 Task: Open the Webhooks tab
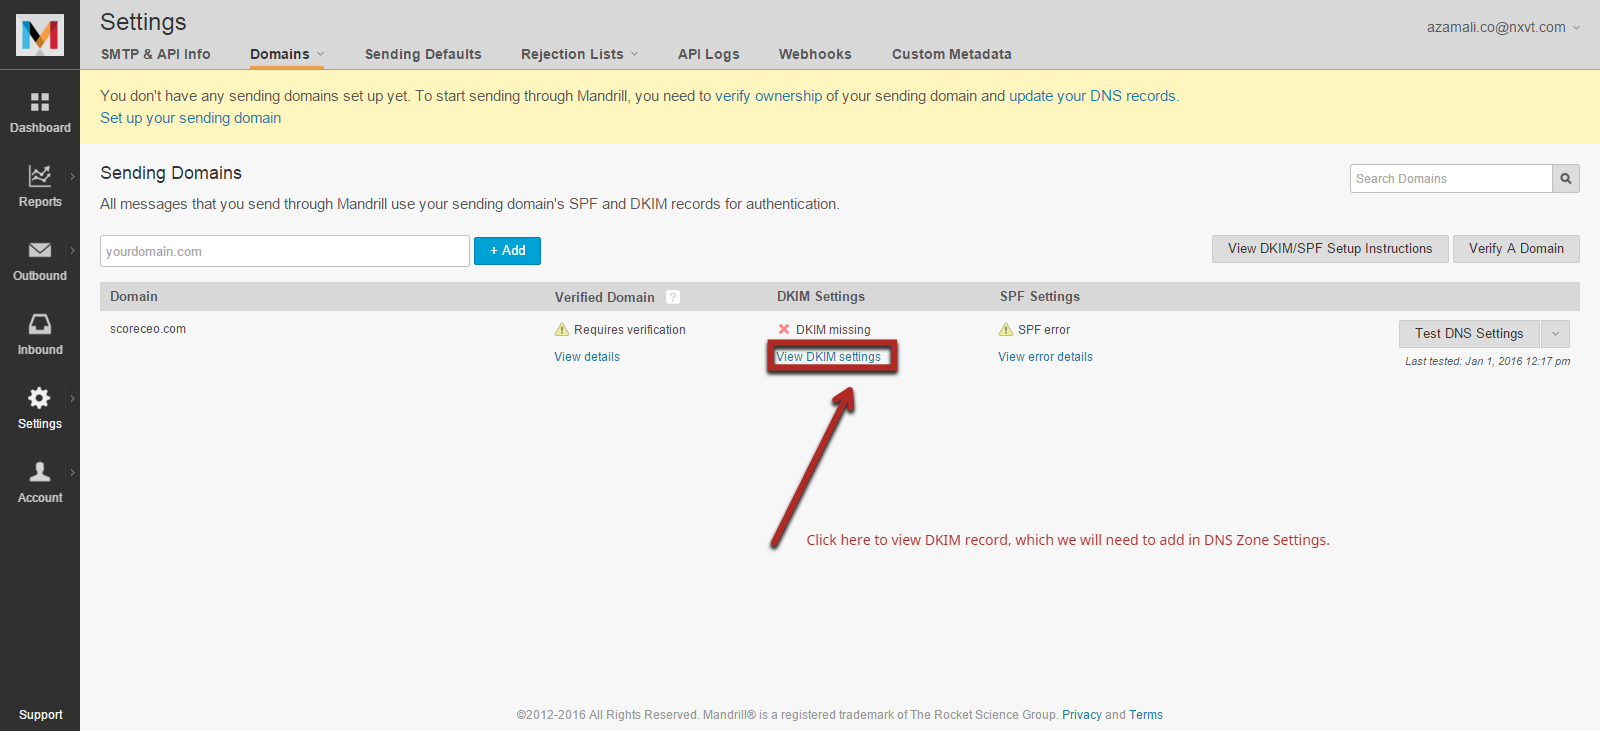tap(815, 54)
